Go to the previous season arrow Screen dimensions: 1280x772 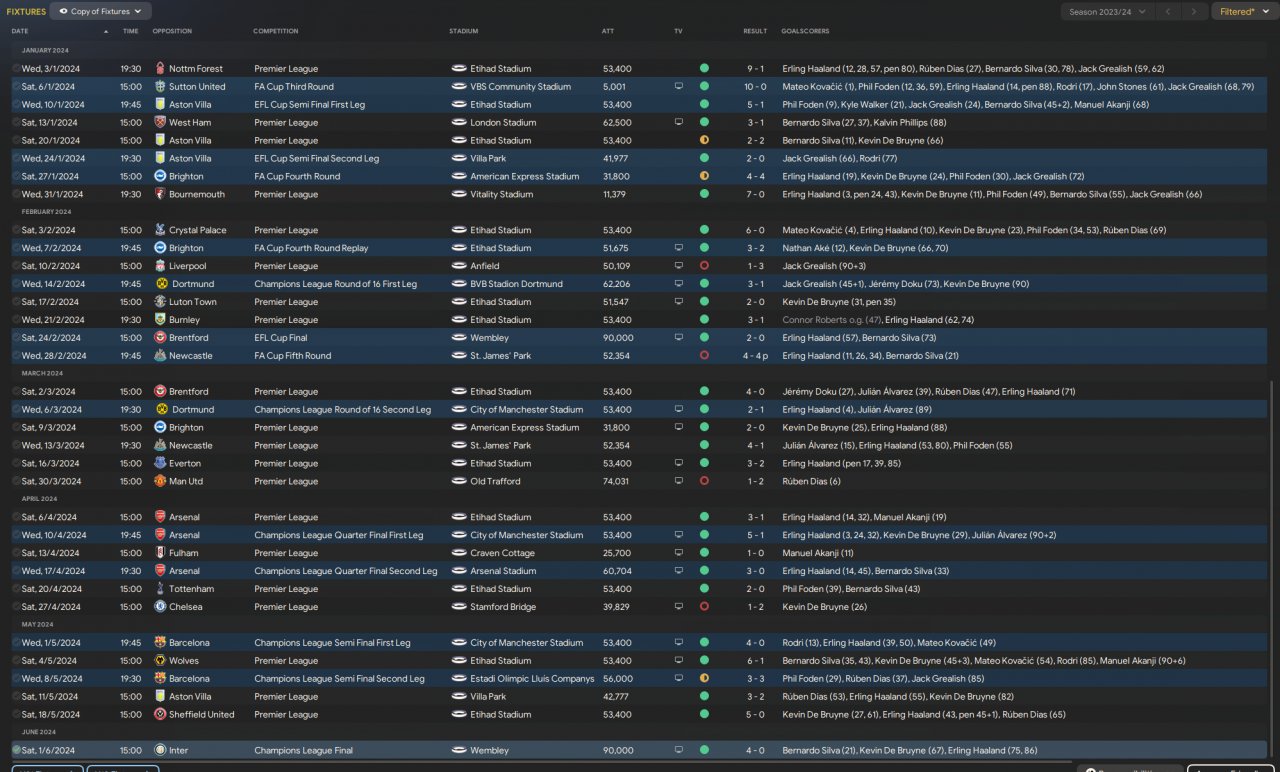pos(1167,12)
